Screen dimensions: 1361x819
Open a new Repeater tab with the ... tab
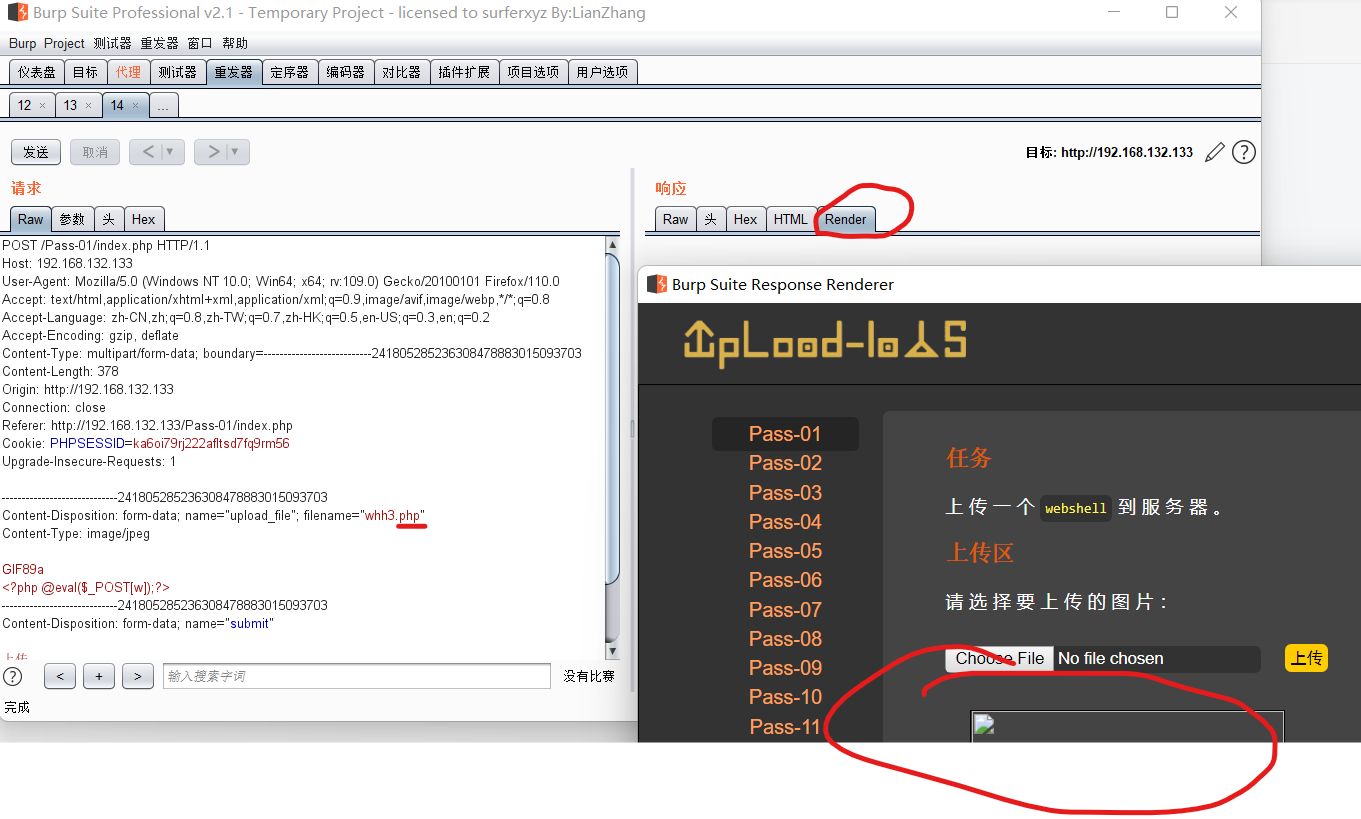pyautogui.click(x=163, y=105)
